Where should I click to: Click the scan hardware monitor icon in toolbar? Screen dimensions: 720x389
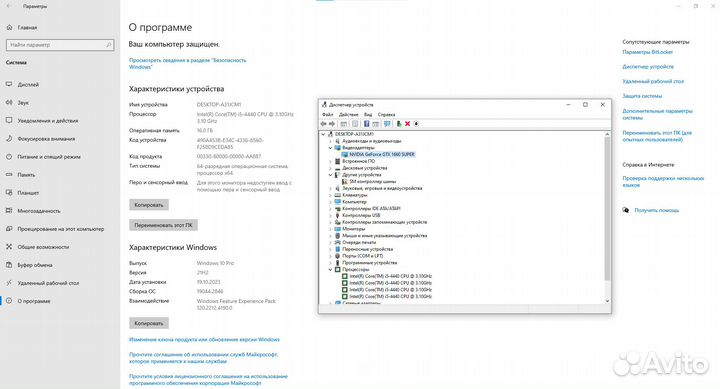pos(387,124)
